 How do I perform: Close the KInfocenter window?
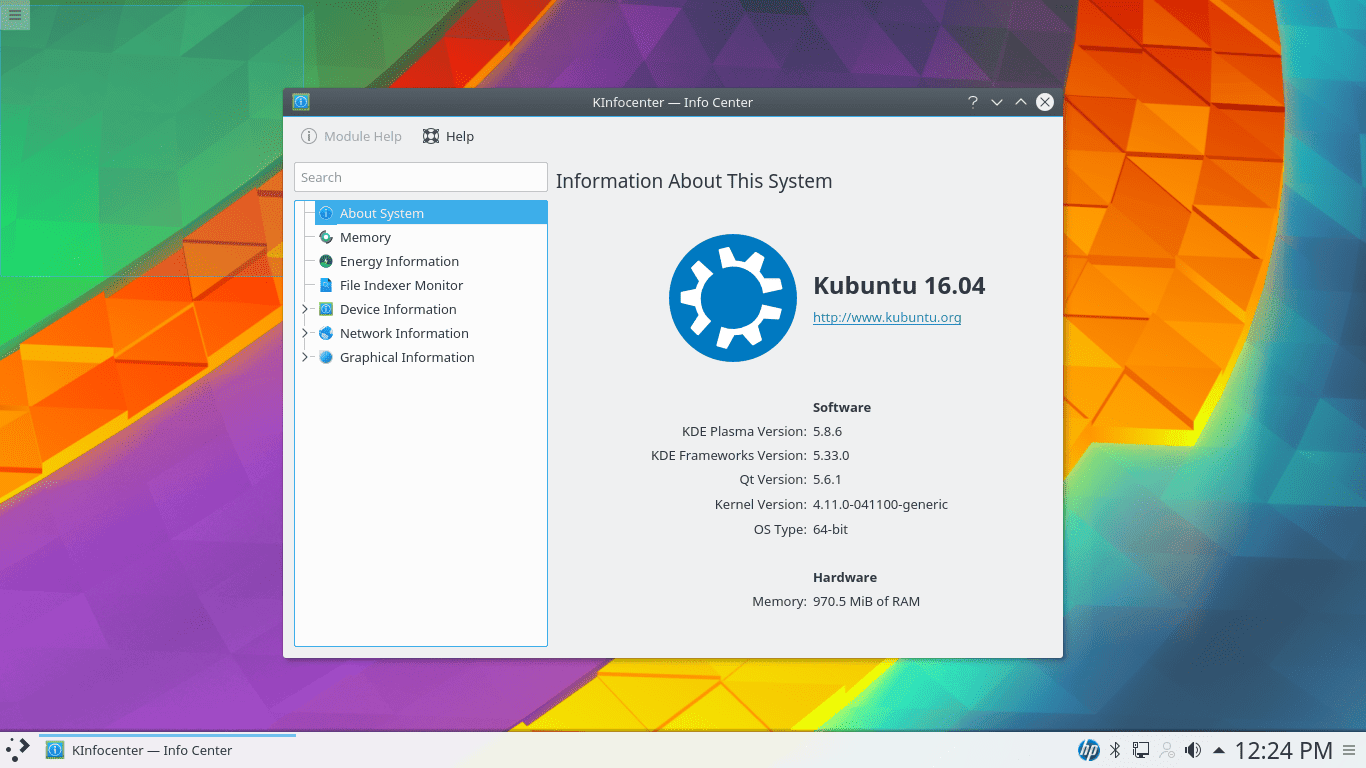(x=1045, y=102)
